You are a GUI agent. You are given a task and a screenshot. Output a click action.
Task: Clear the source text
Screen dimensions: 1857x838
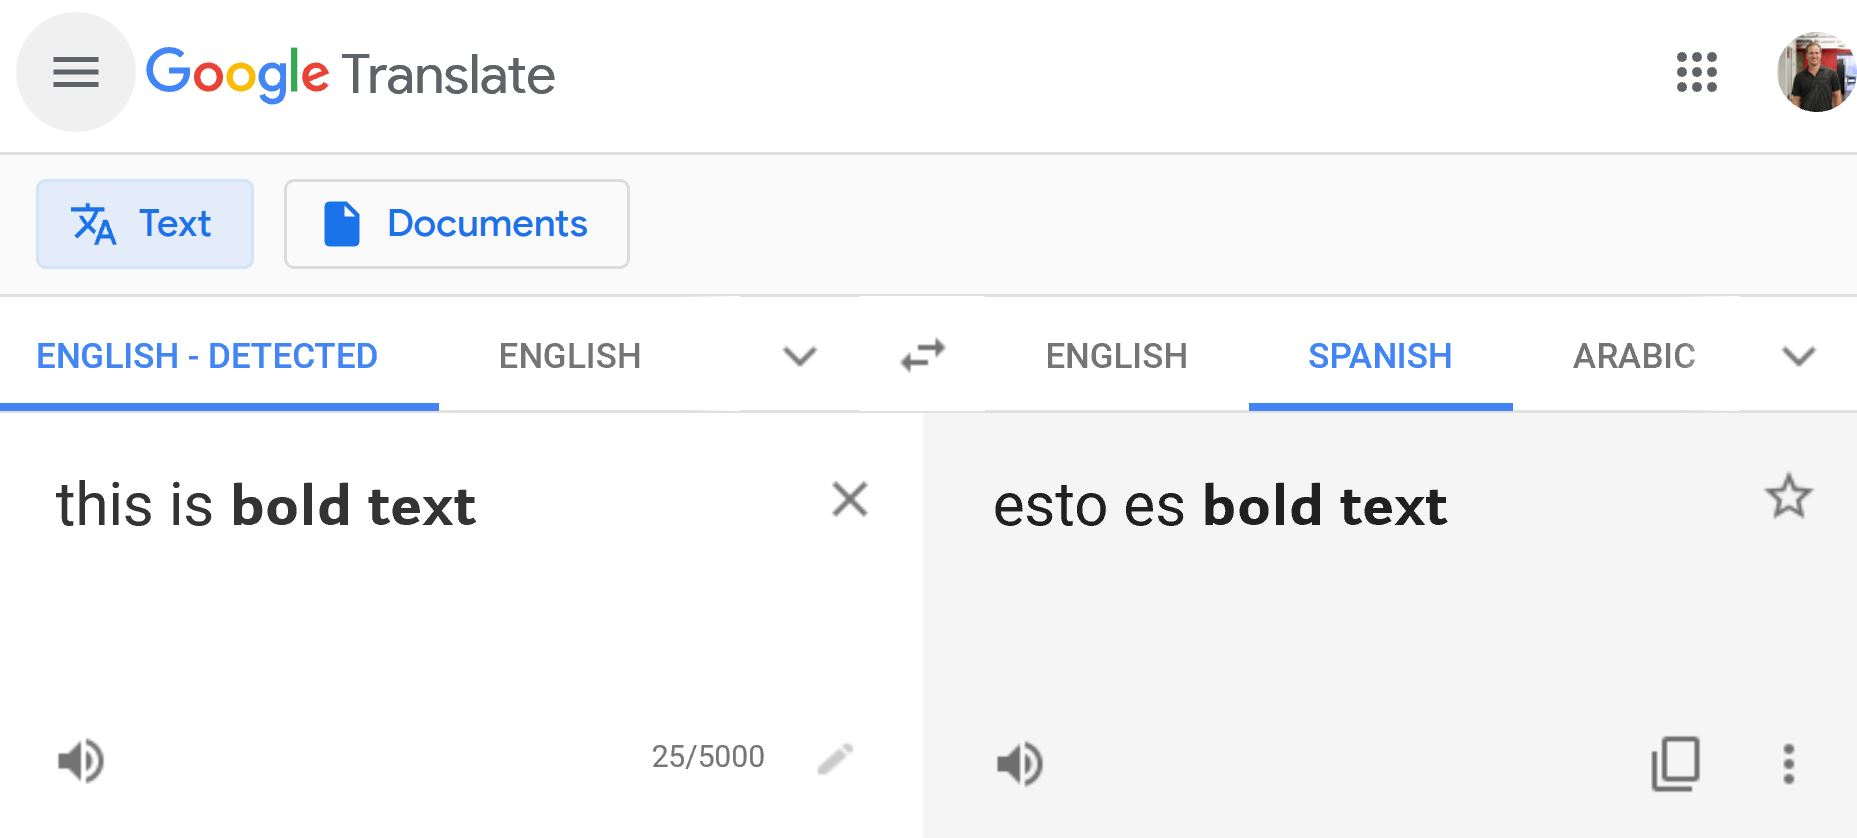[x=850, y=498]
